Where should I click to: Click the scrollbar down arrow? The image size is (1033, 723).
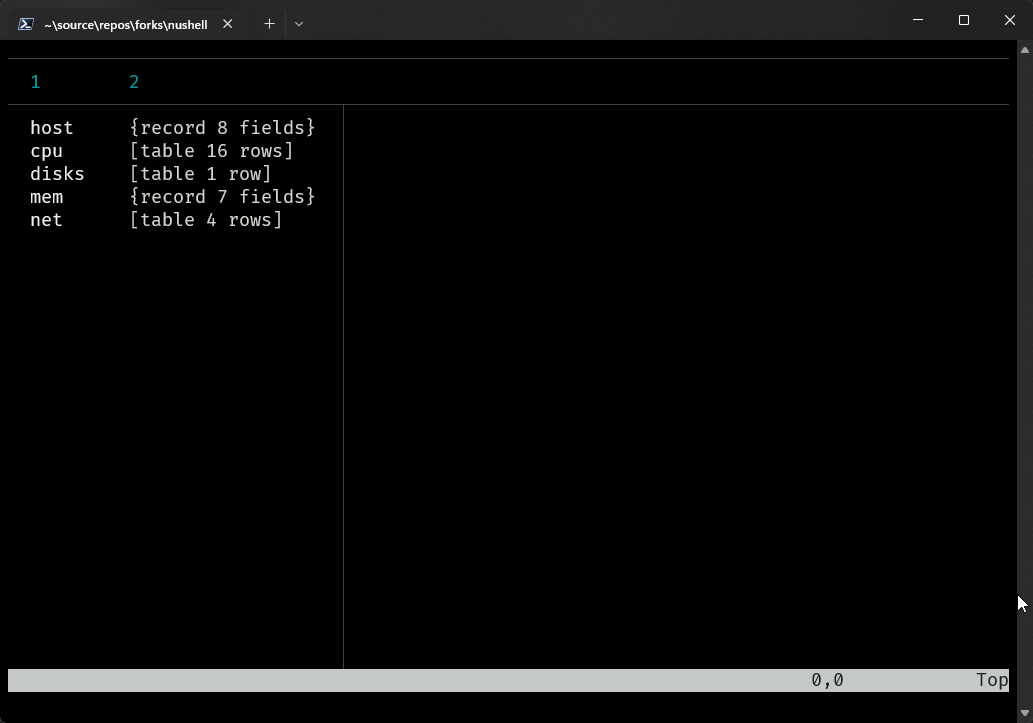[1024, 712]
